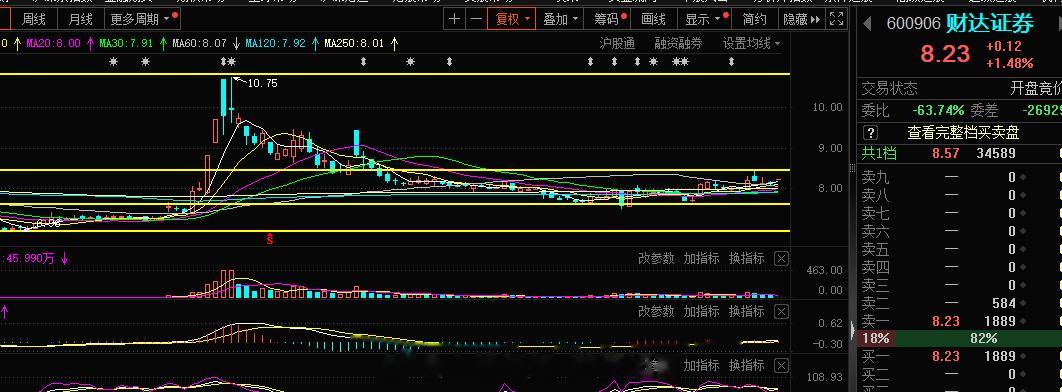Zoom out the chart with minus button

[476, 19]
